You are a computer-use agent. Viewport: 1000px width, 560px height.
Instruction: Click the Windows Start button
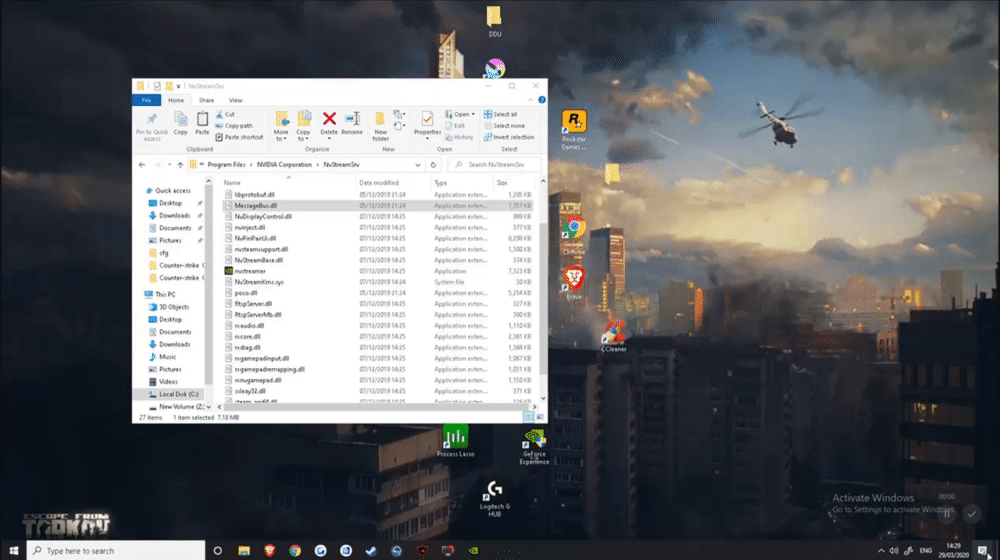coord(13,550)
